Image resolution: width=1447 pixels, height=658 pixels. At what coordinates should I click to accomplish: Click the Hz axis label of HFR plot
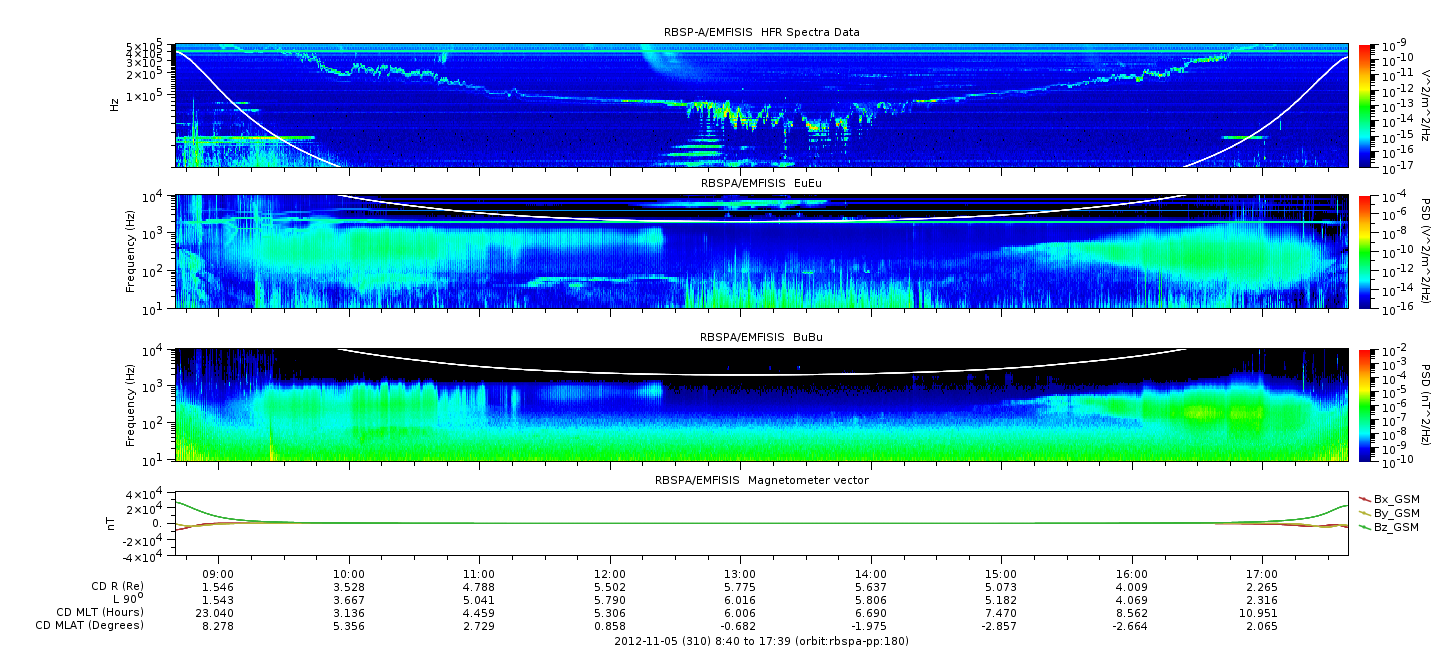click(116, 105)
